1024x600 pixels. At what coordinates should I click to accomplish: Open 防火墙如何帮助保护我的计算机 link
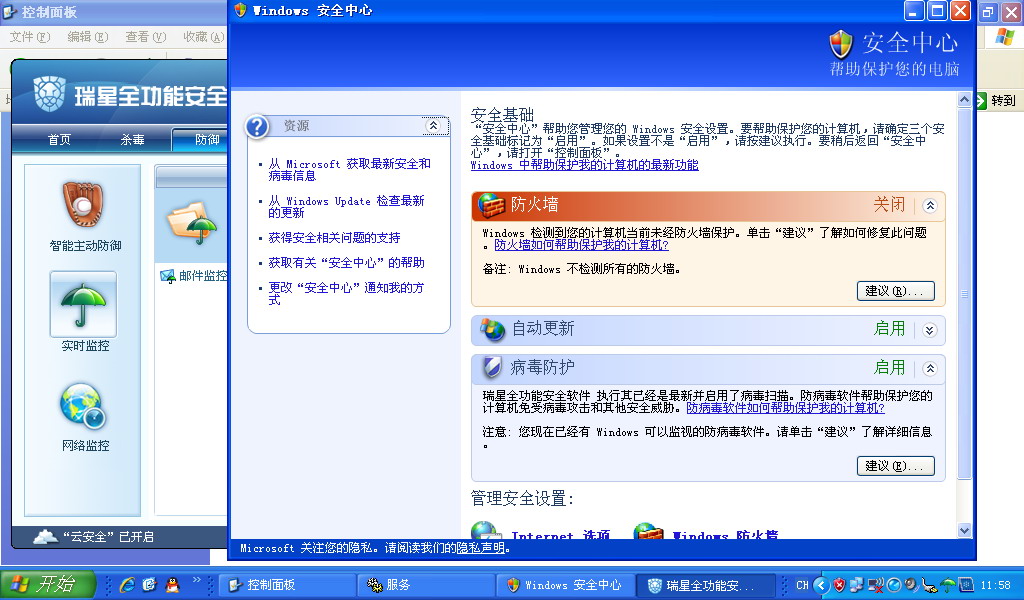[581, 245]
